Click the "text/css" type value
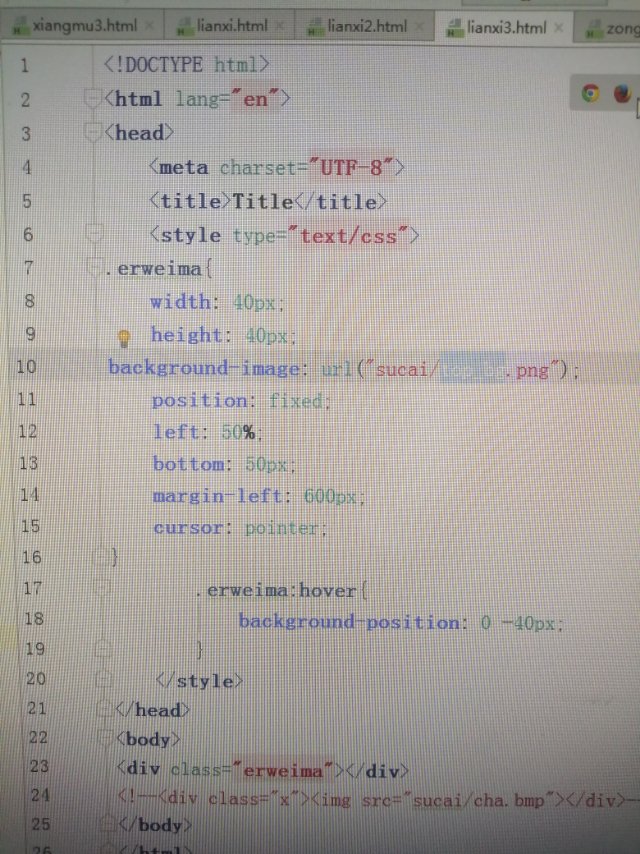Screen dimensions: 640x854 [348, 236]
